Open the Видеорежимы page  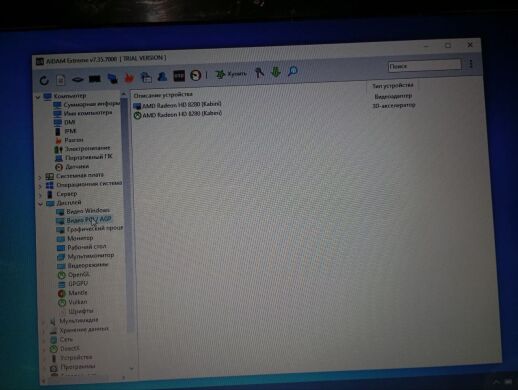tap(88, 265)
